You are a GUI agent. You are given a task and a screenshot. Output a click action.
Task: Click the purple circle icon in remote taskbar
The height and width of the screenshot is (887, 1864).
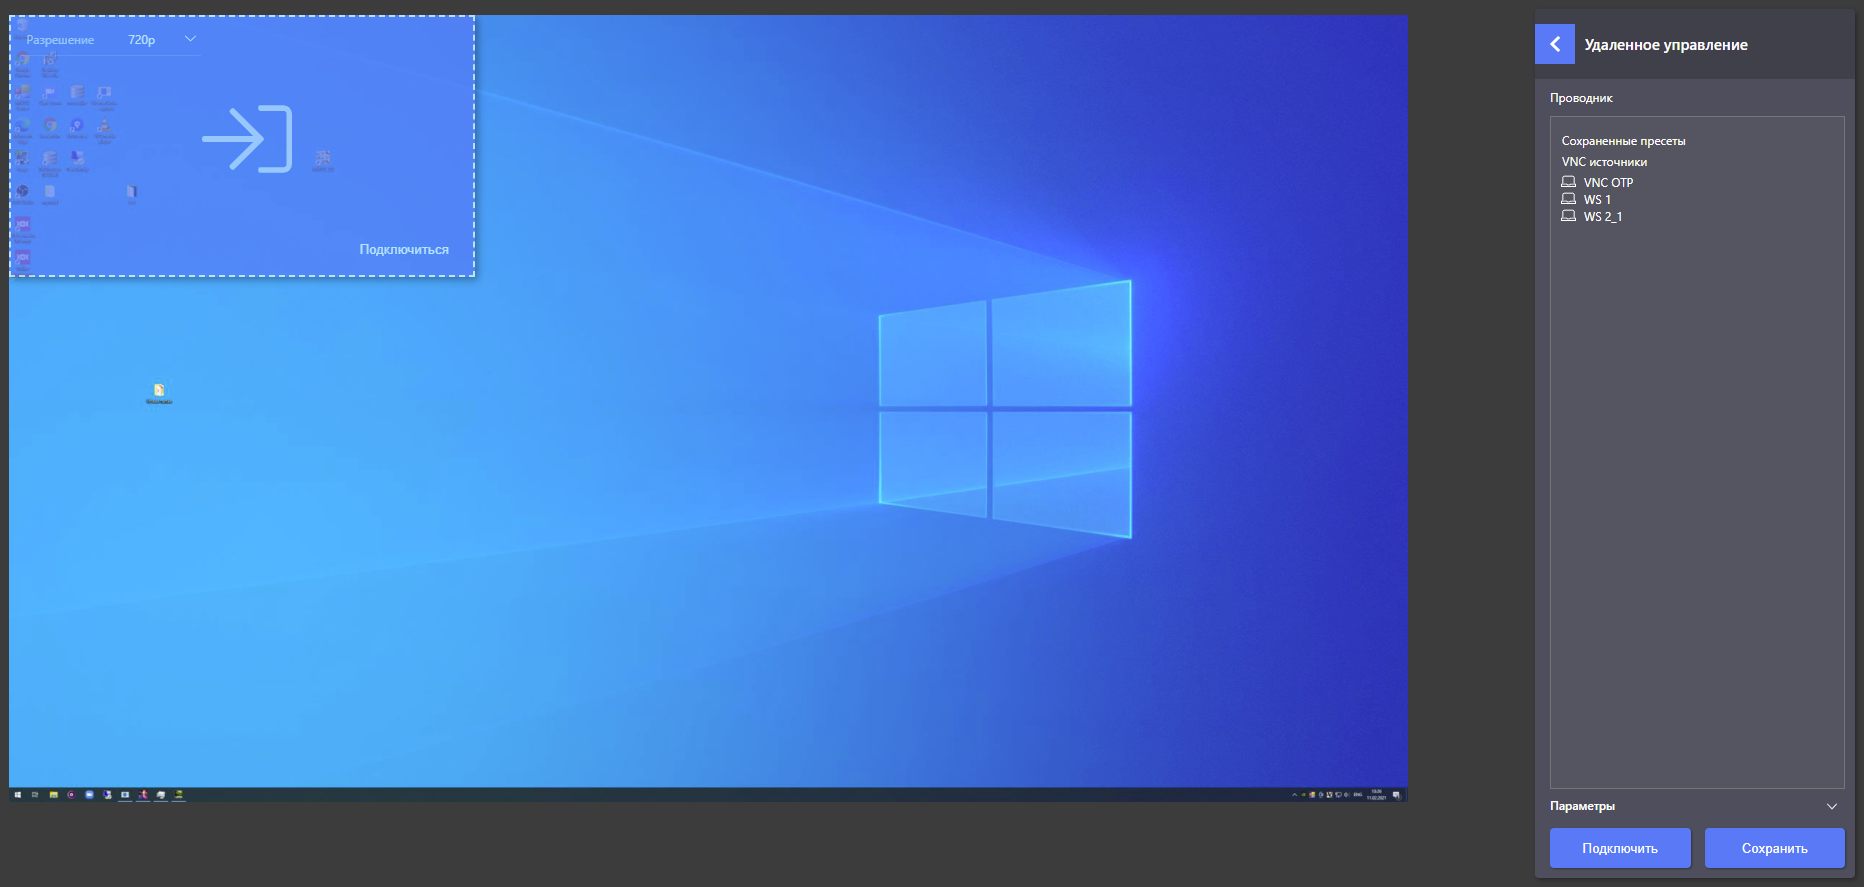click(71, 795)
